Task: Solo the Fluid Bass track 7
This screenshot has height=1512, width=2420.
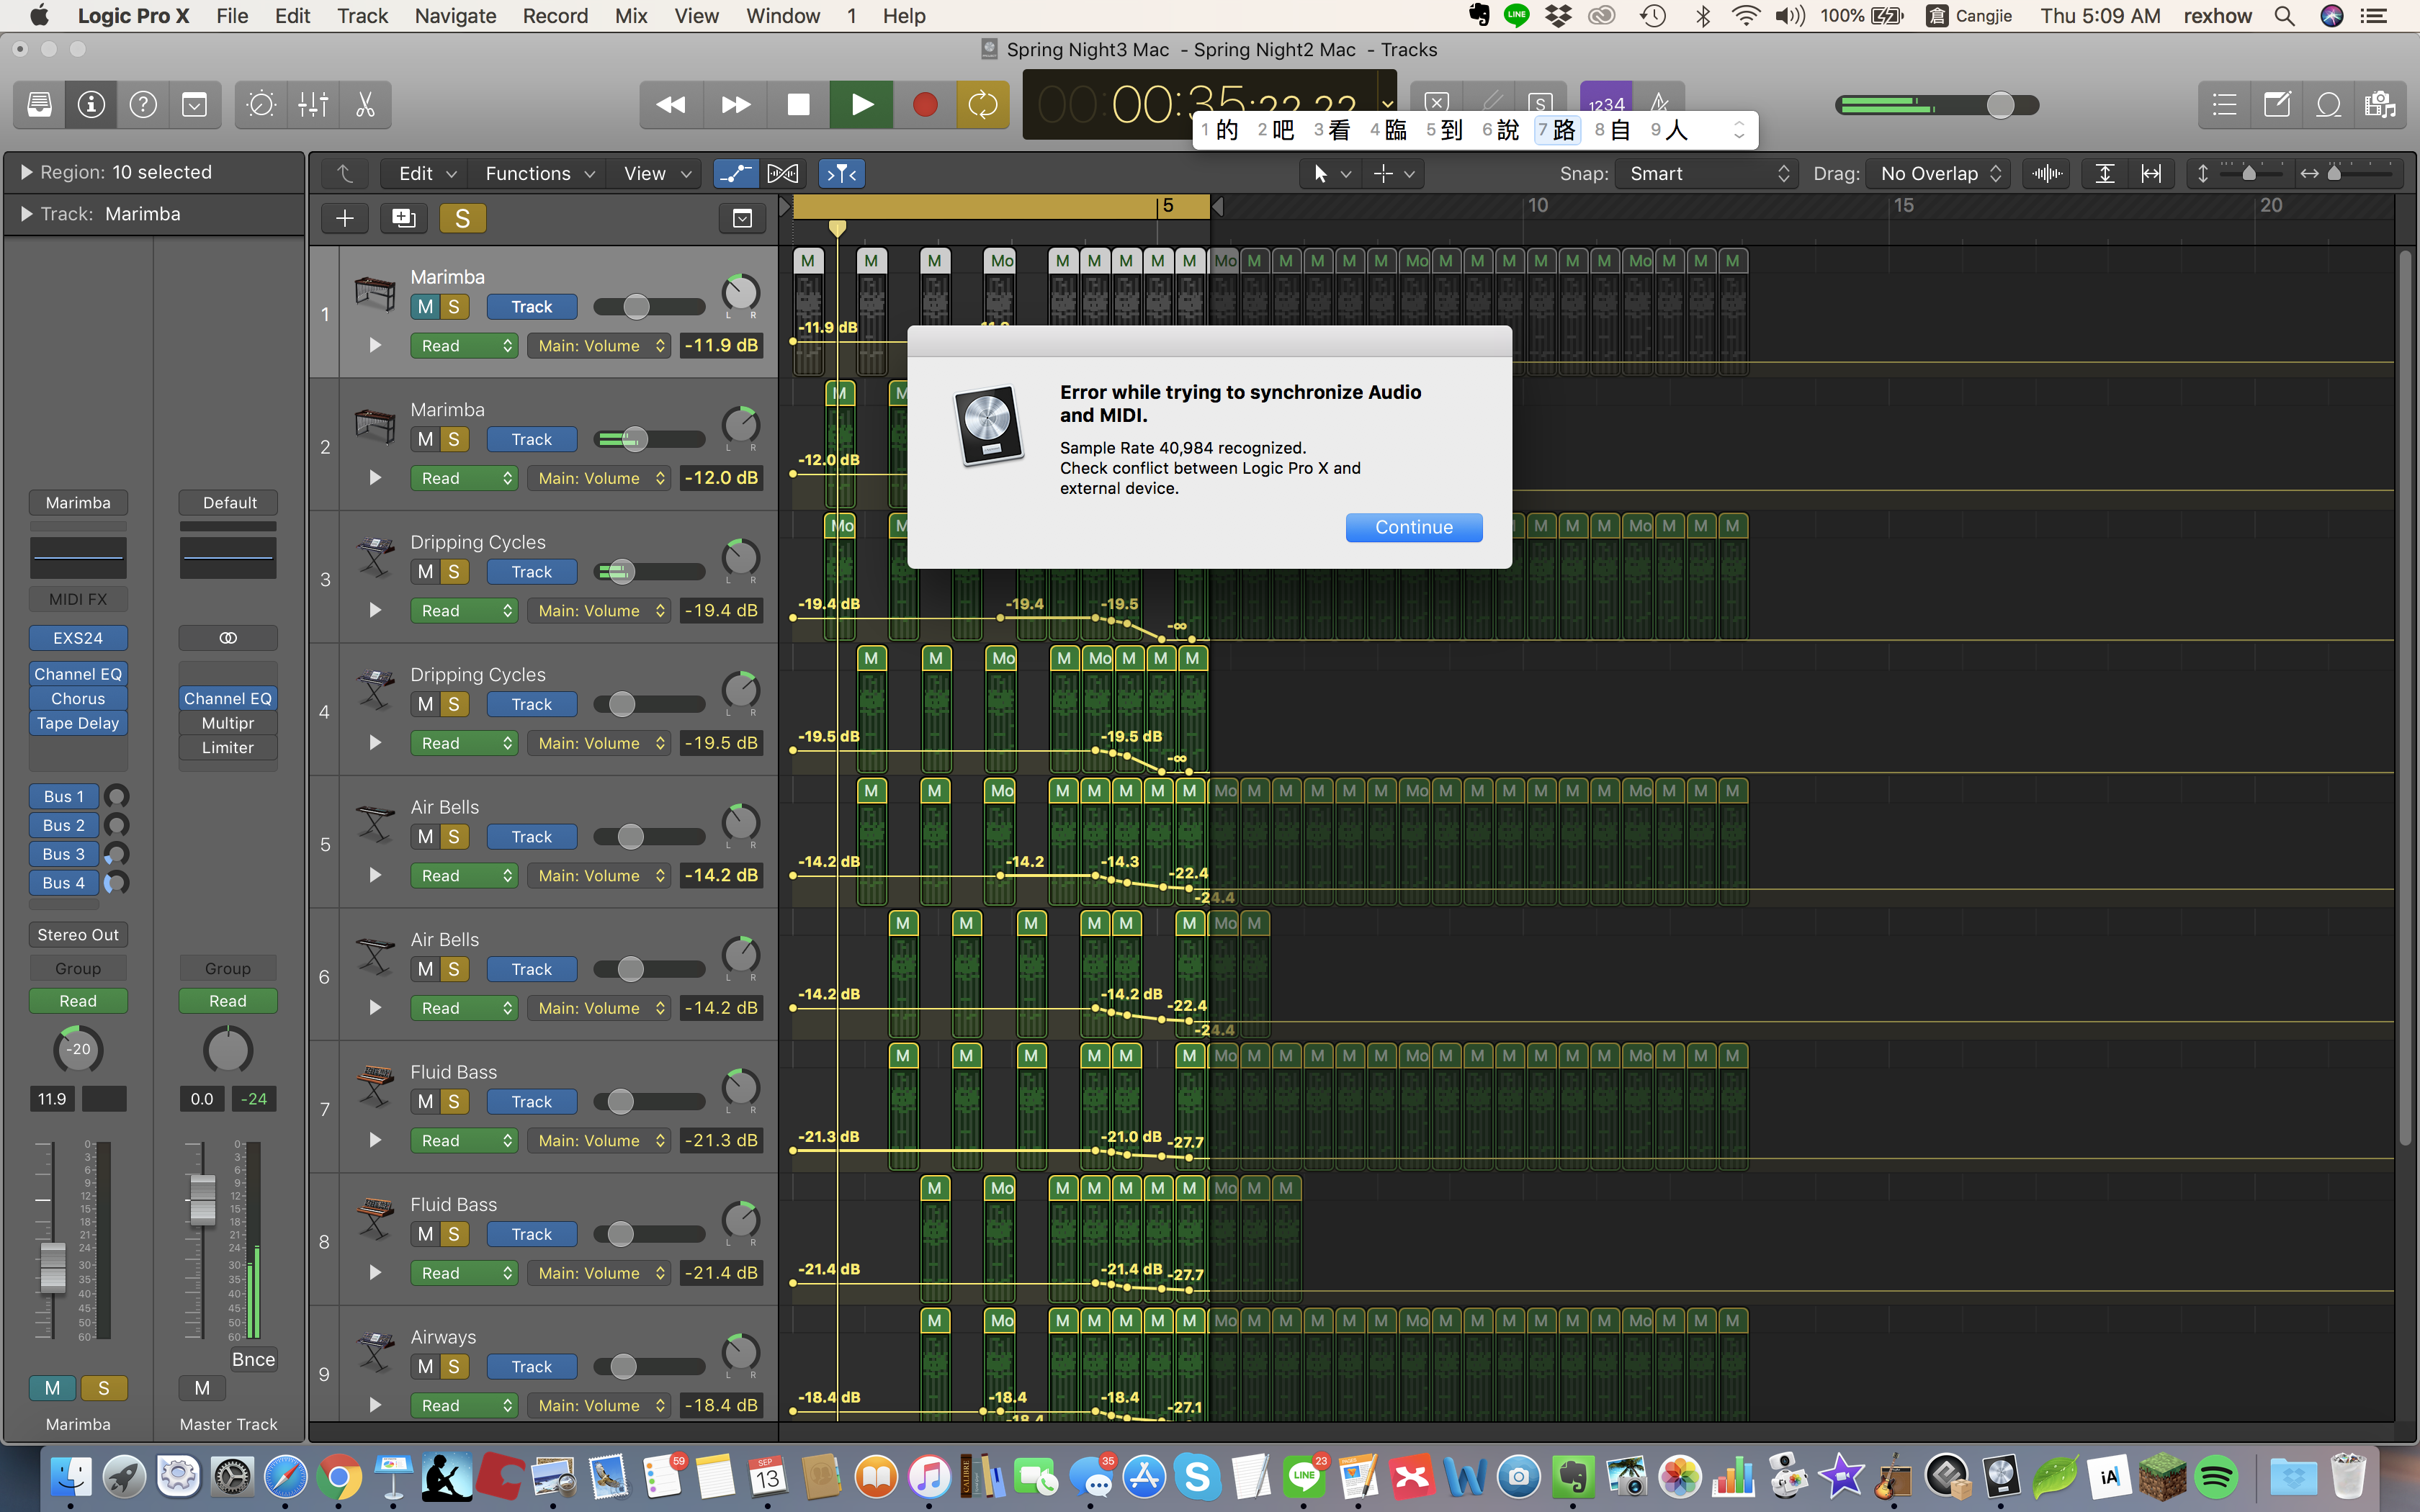Action: 453,1102
